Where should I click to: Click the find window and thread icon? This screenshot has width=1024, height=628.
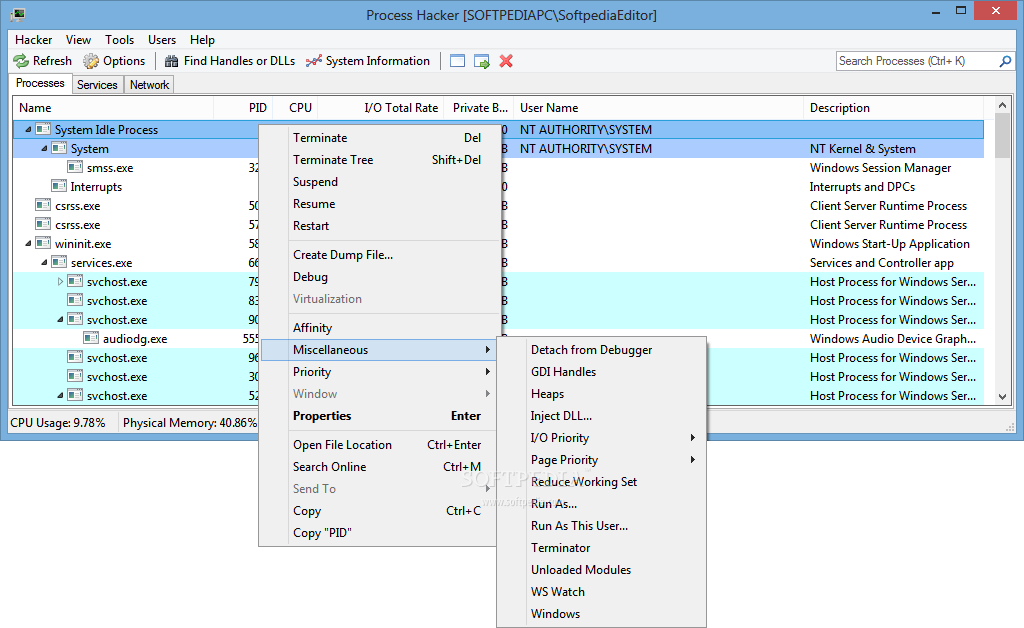[x=482, y=61]
